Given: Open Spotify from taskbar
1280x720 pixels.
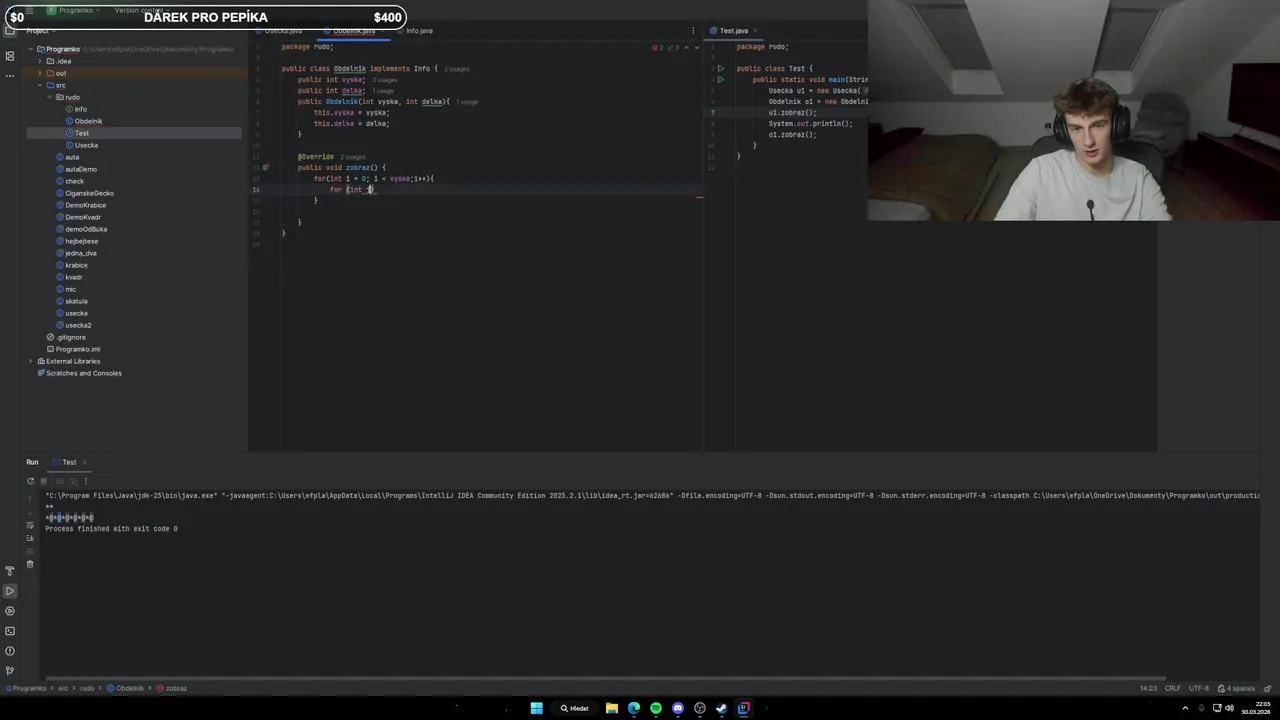Looking at the screenshot, I should click(x=656, y=708).
